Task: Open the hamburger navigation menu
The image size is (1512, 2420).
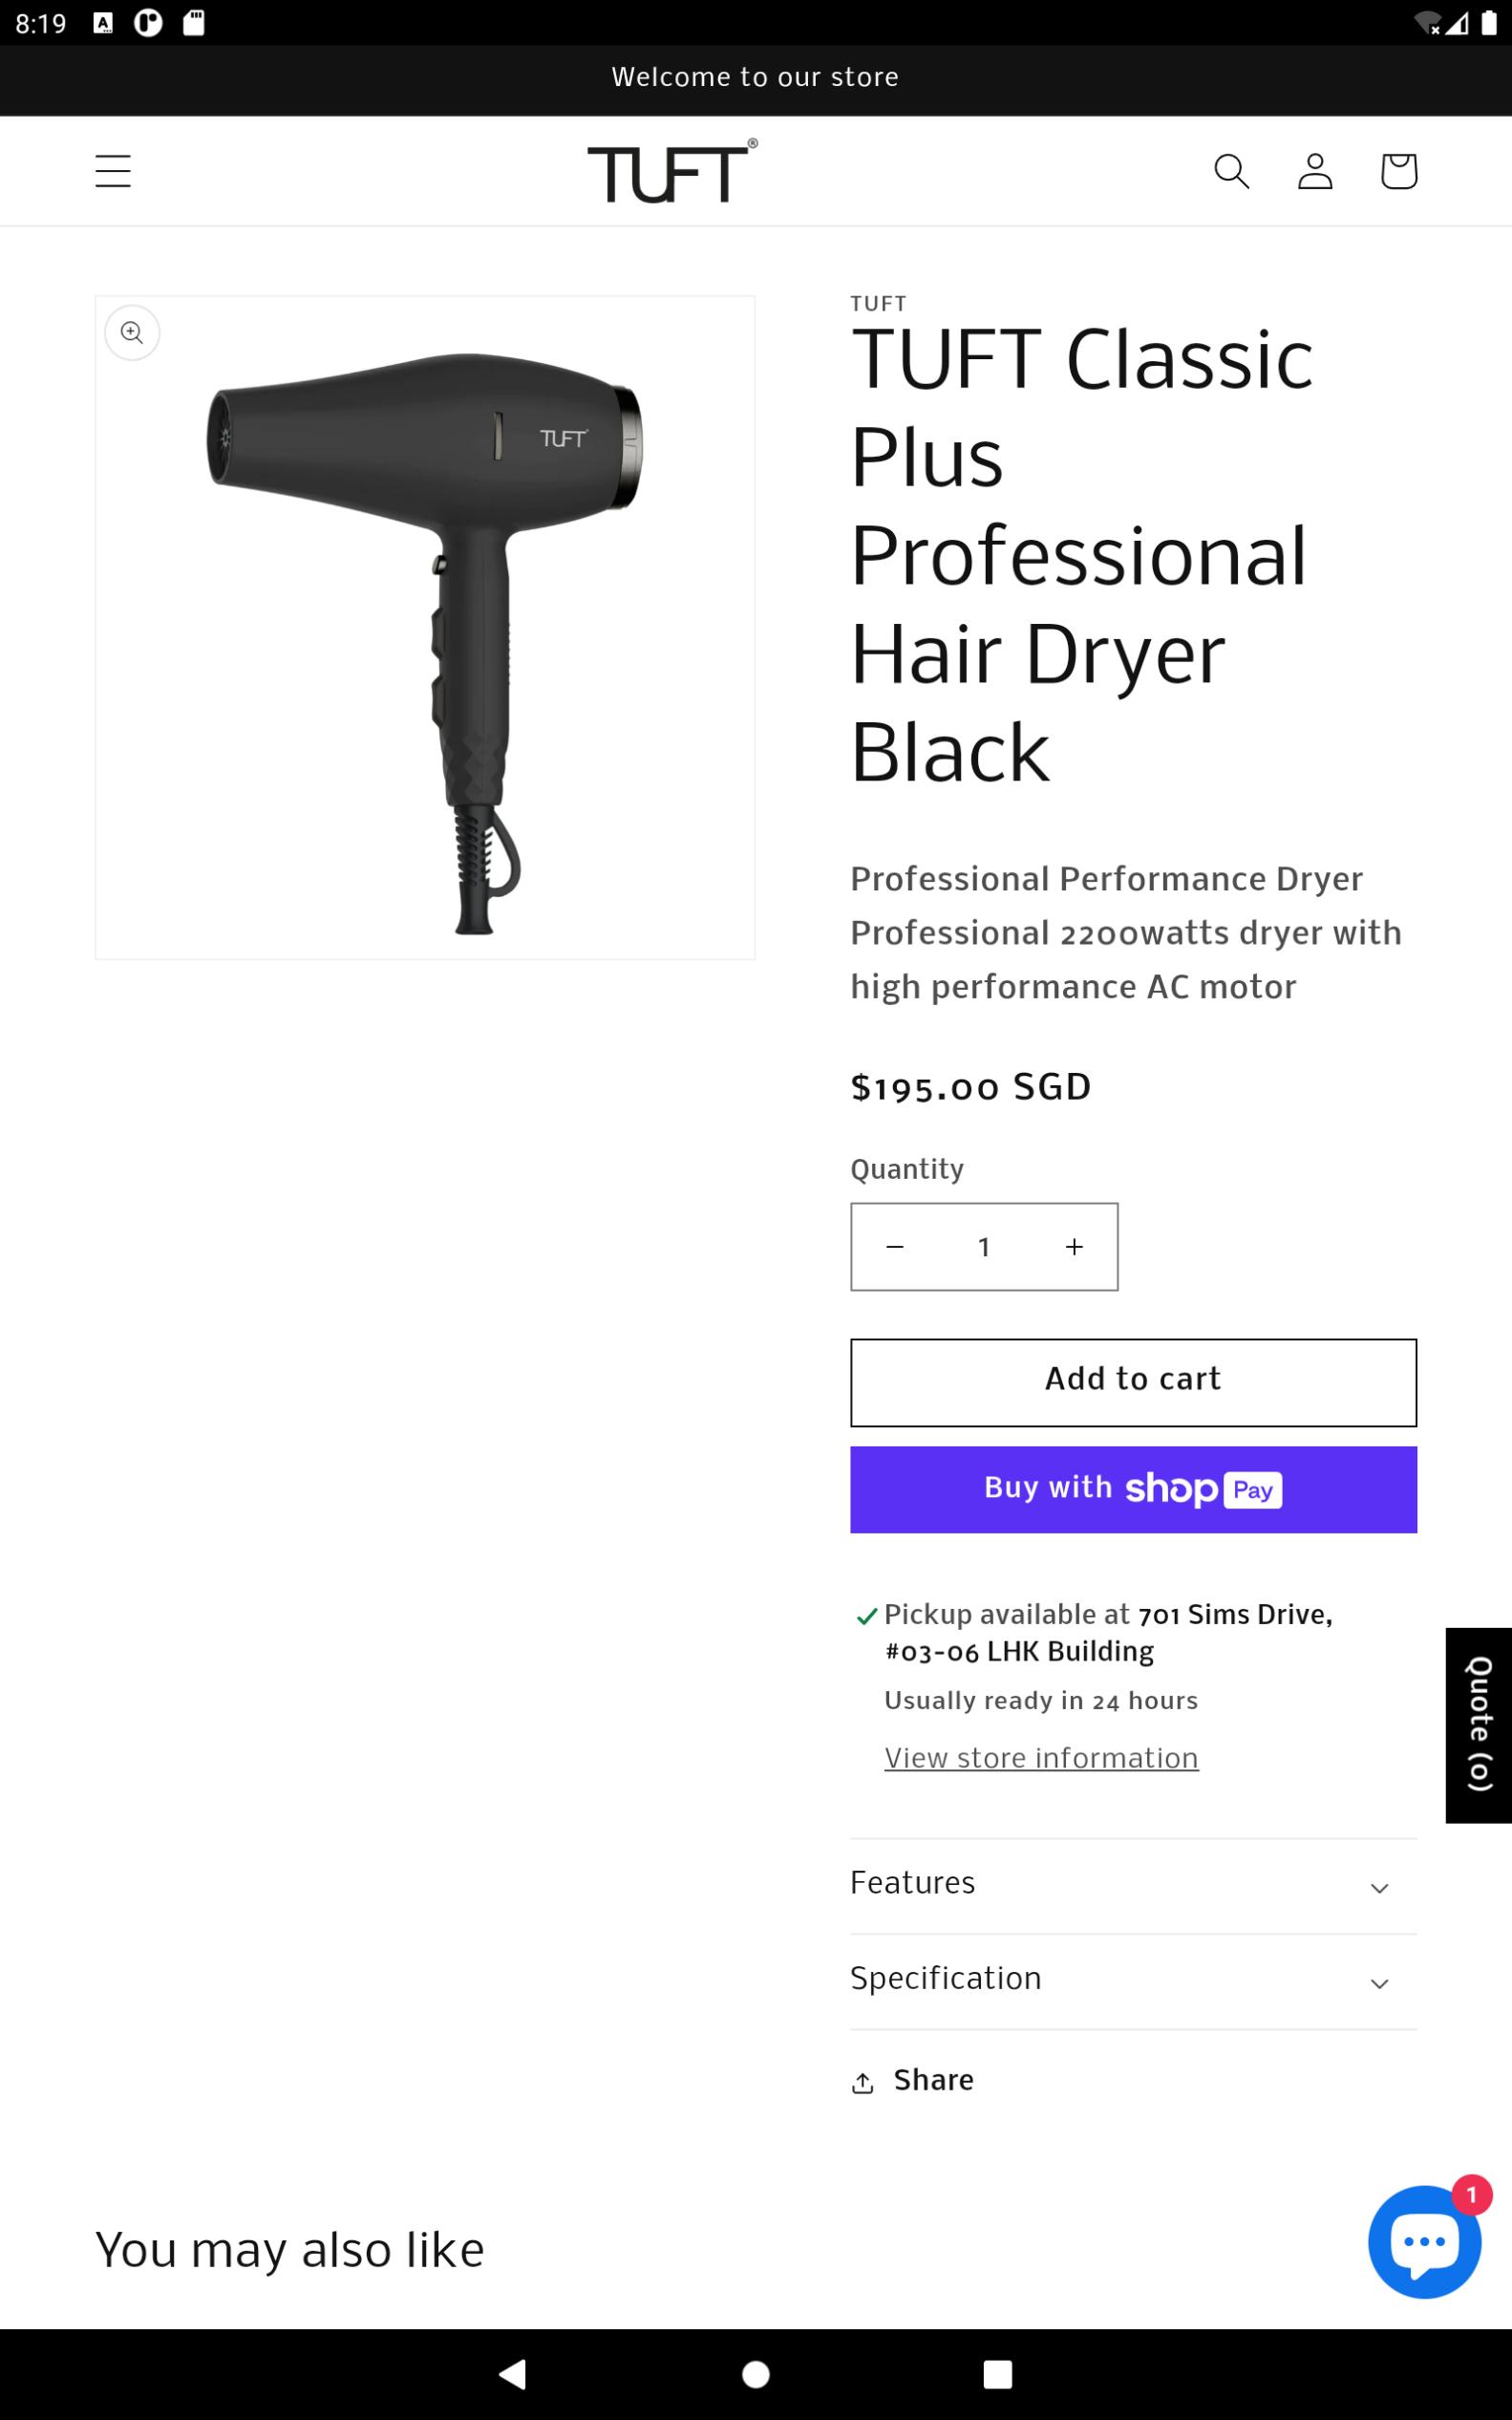Action: (113, 171)
